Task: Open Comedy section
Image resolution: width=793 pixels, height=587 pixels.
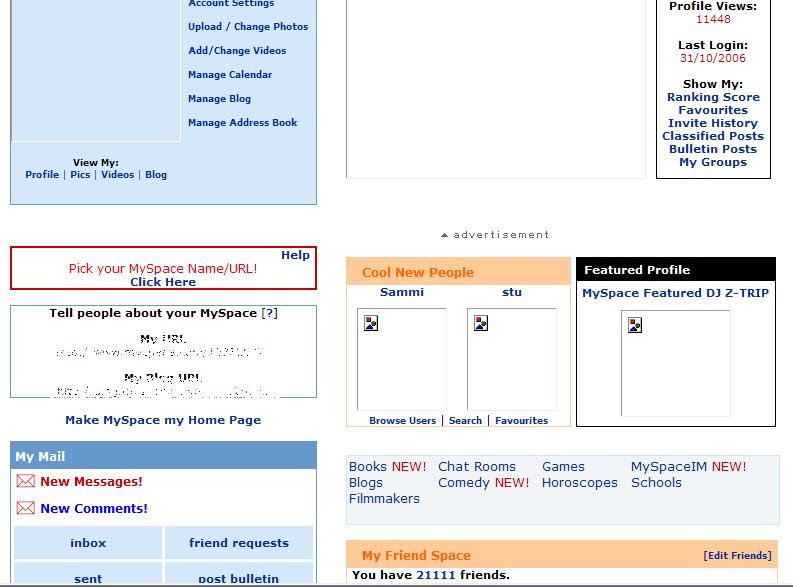Action: (x=464, y=483)
